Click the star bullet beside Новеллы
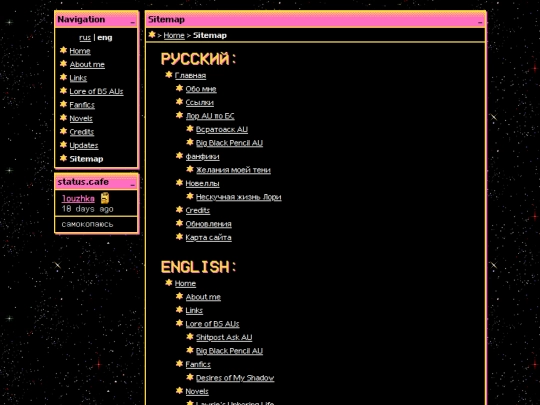The height and width of the screenshot is (405, 540). point(179,183)
